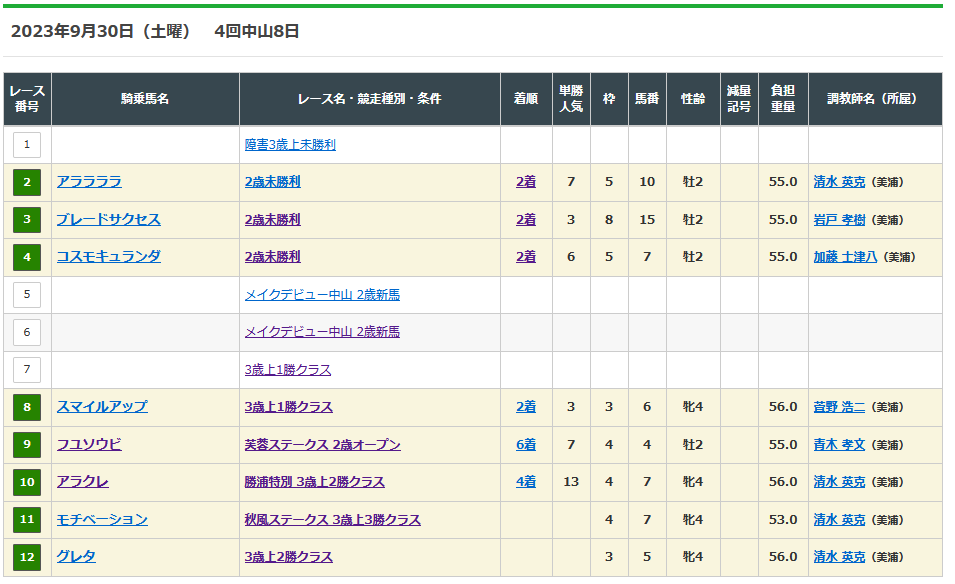Click the green race number 2 badge
The image size is (955, 584).
pyautogui.click(x=27, y=182)
